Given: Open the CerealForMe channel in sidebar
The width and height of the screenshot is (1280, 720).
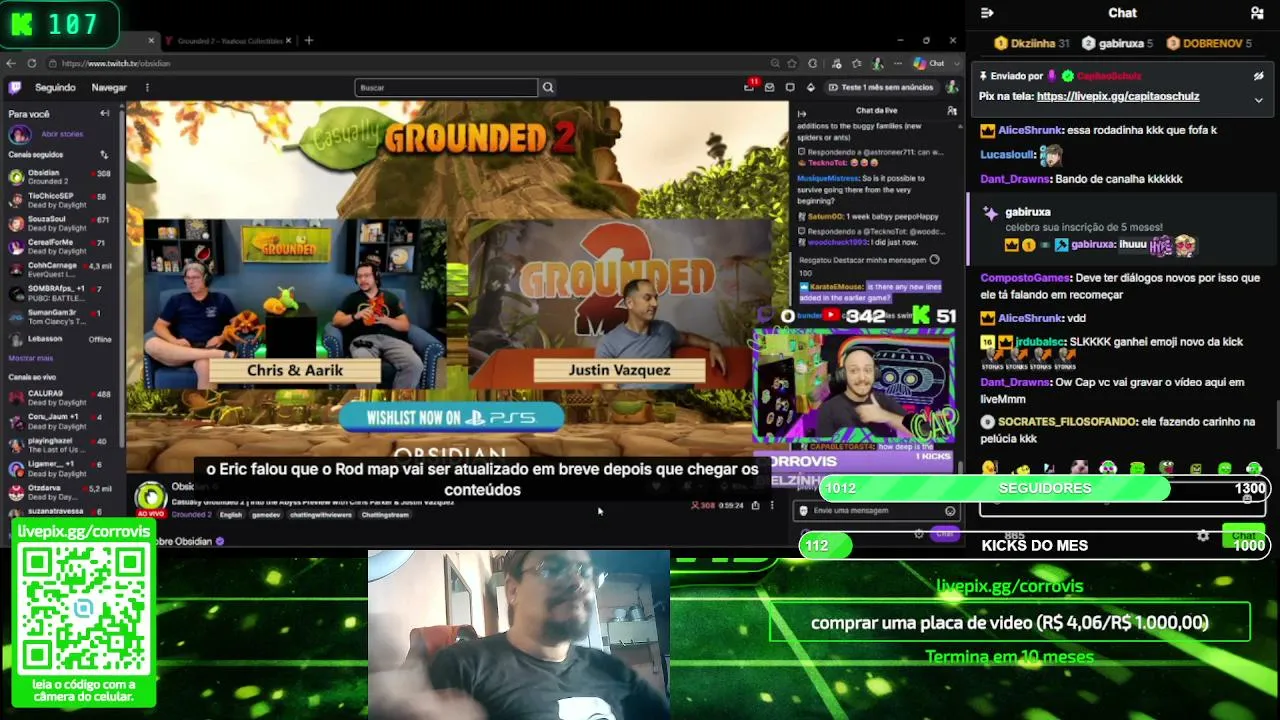Looking at the screenshot, I should point(60,246).
